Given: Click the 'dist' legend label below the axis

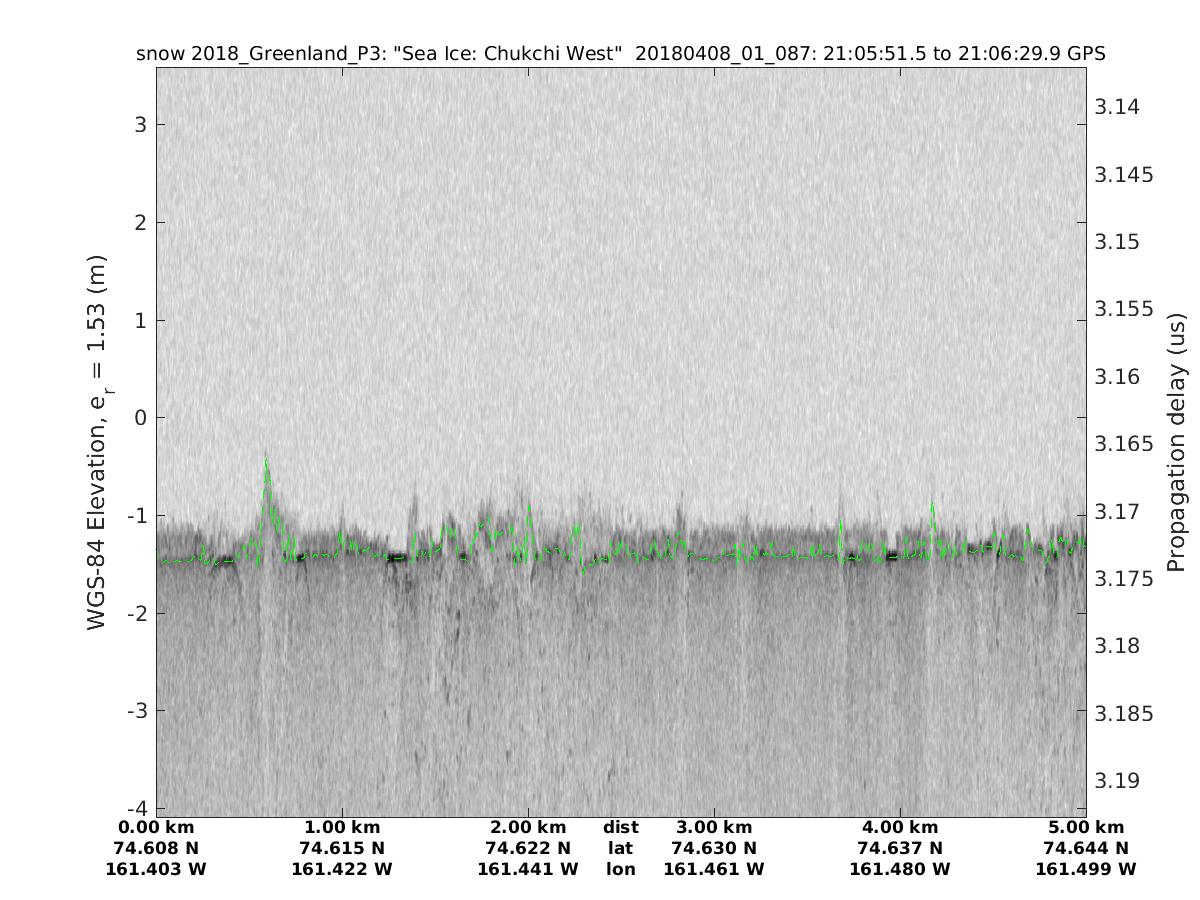Looking at the screenshot, I should click(x=621, y=827).
